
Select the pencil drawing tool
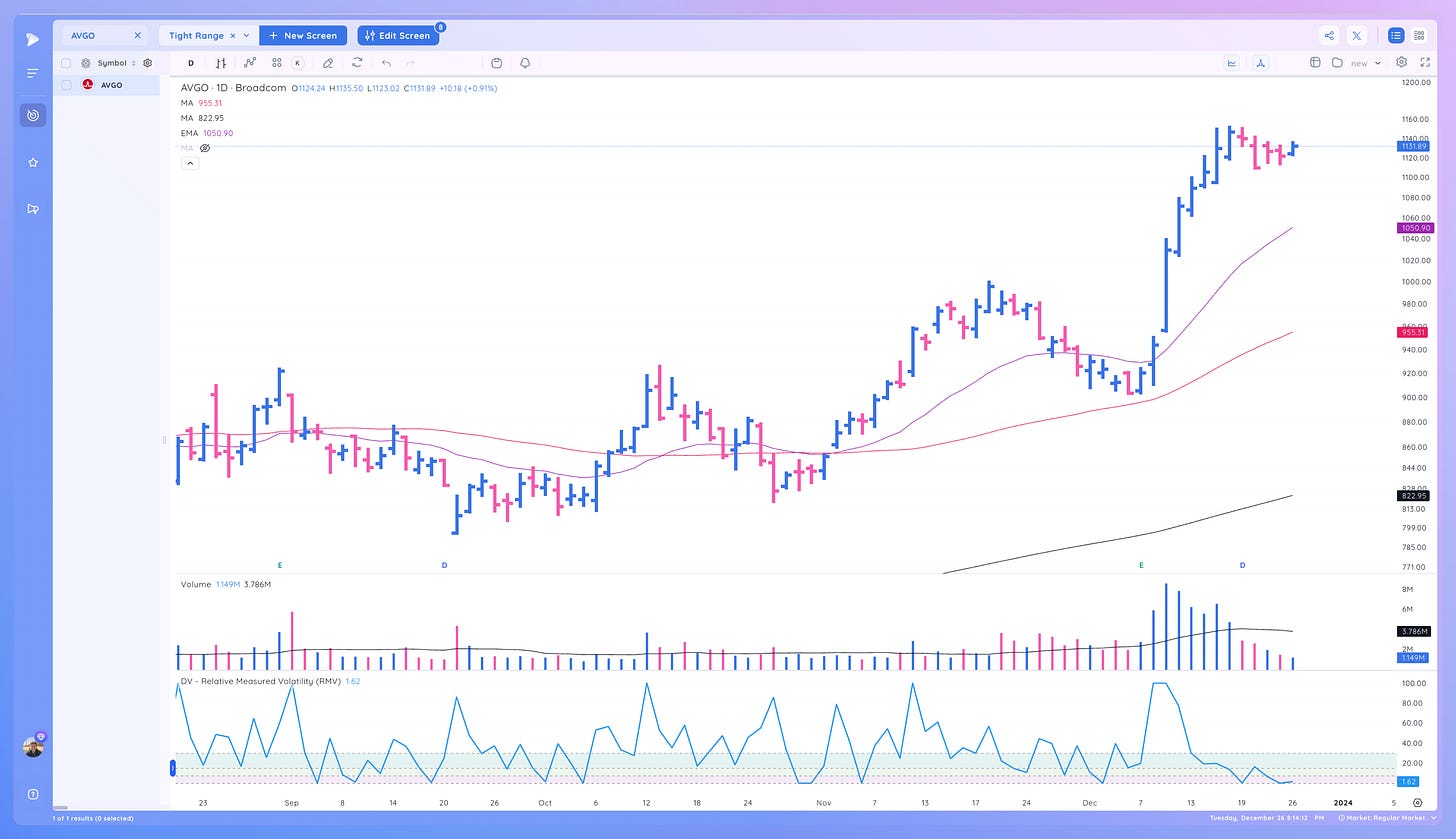tap(328, 63)
